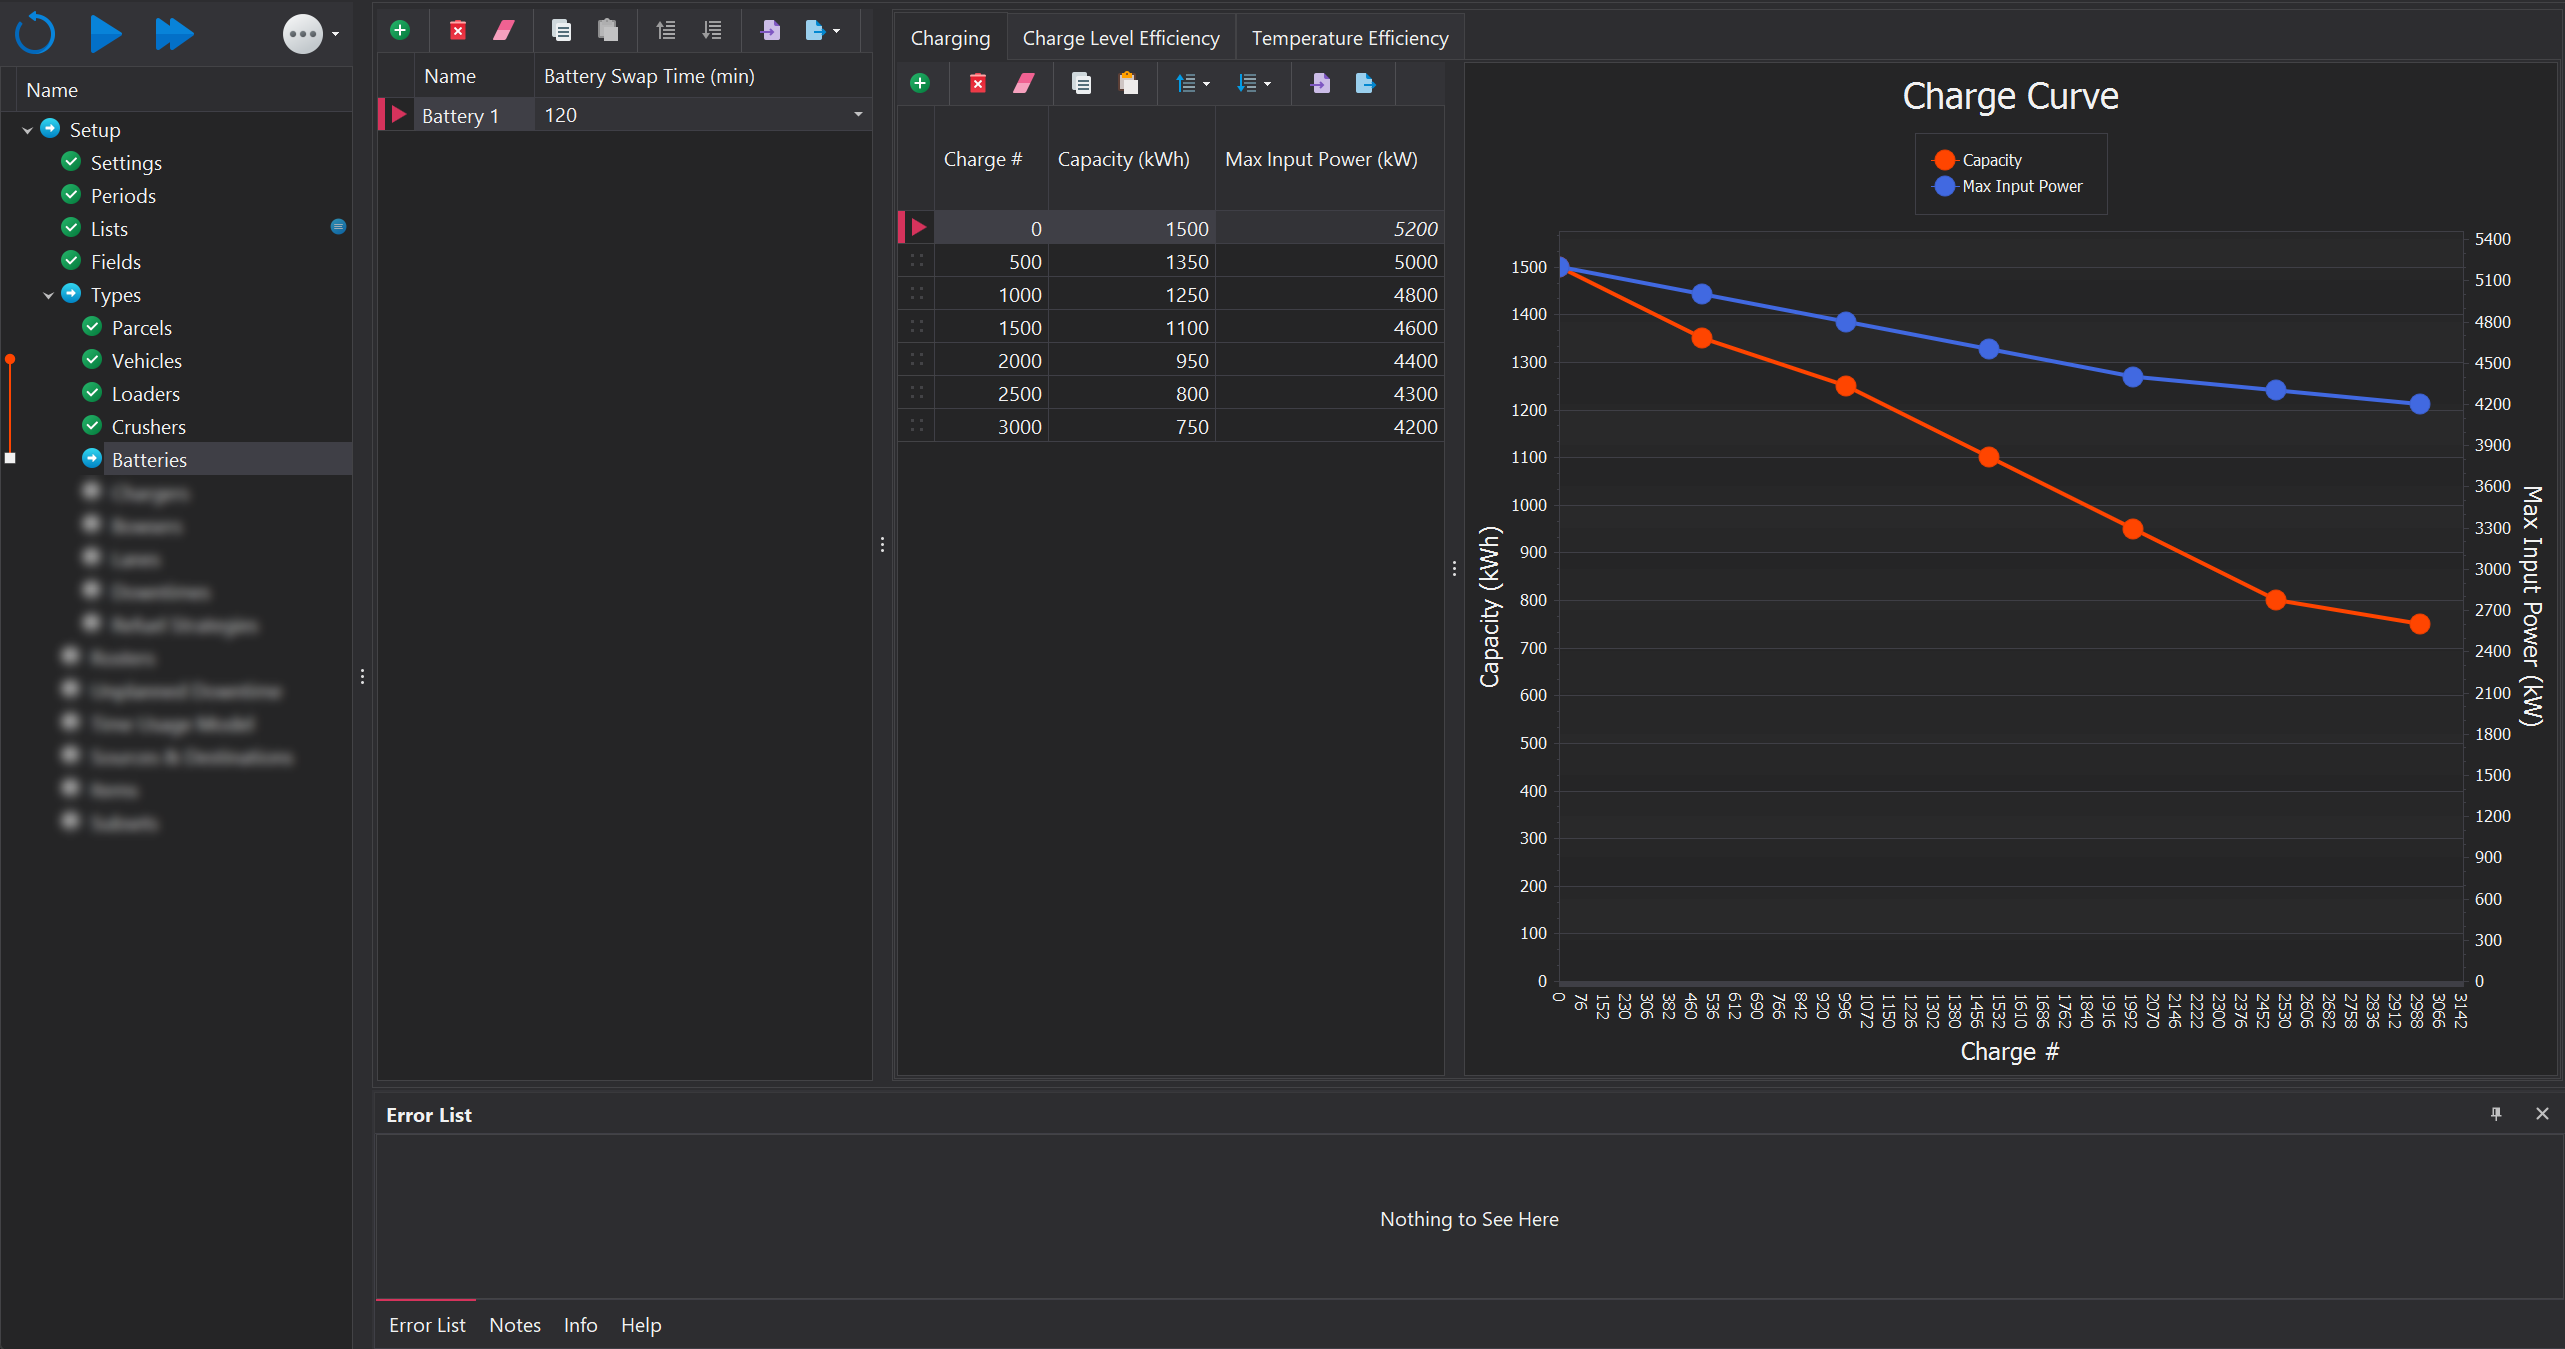Click the fast-forward run button
2565x1349 pixels.
[174, 33]
